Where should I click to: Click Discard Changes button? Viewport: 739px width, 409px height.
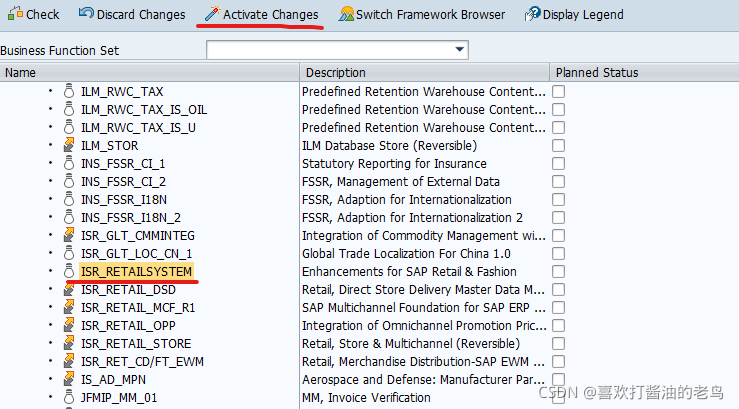[132, 15]
